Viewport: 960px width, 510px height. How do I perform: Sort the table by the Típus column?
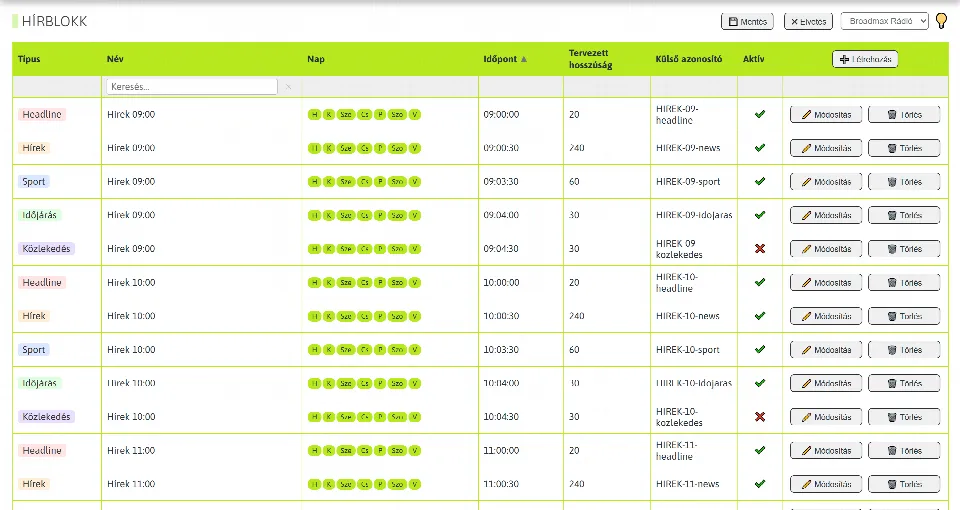[29, 59]
